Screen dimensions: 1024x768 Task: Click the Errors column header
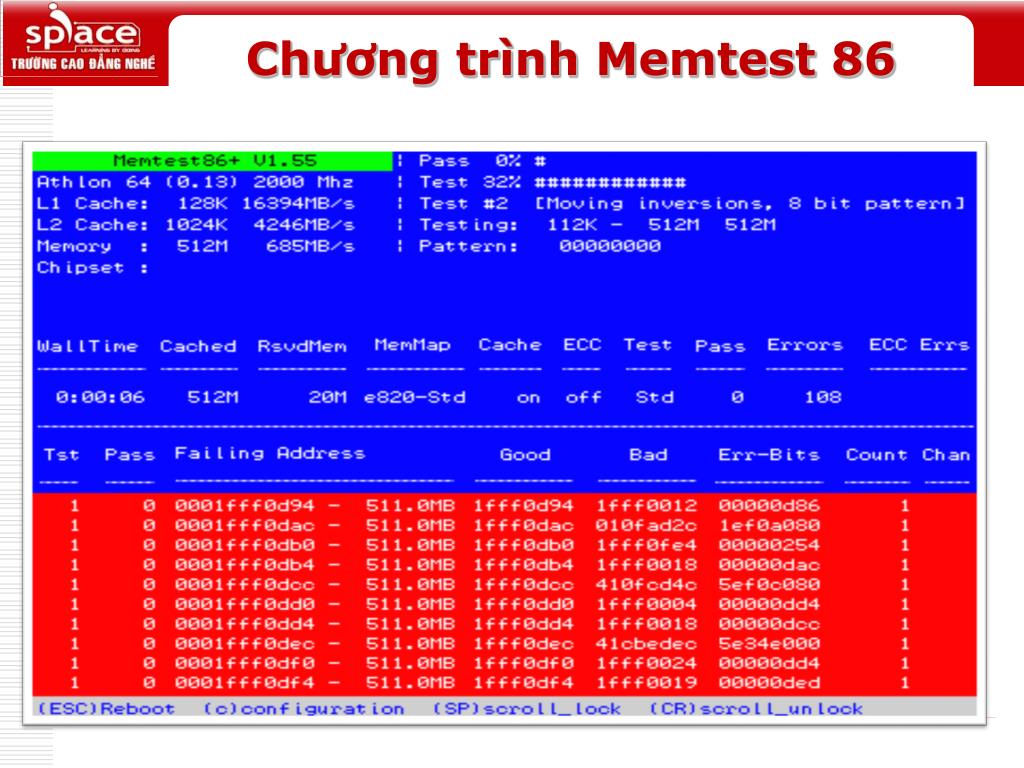coord(805,345)
